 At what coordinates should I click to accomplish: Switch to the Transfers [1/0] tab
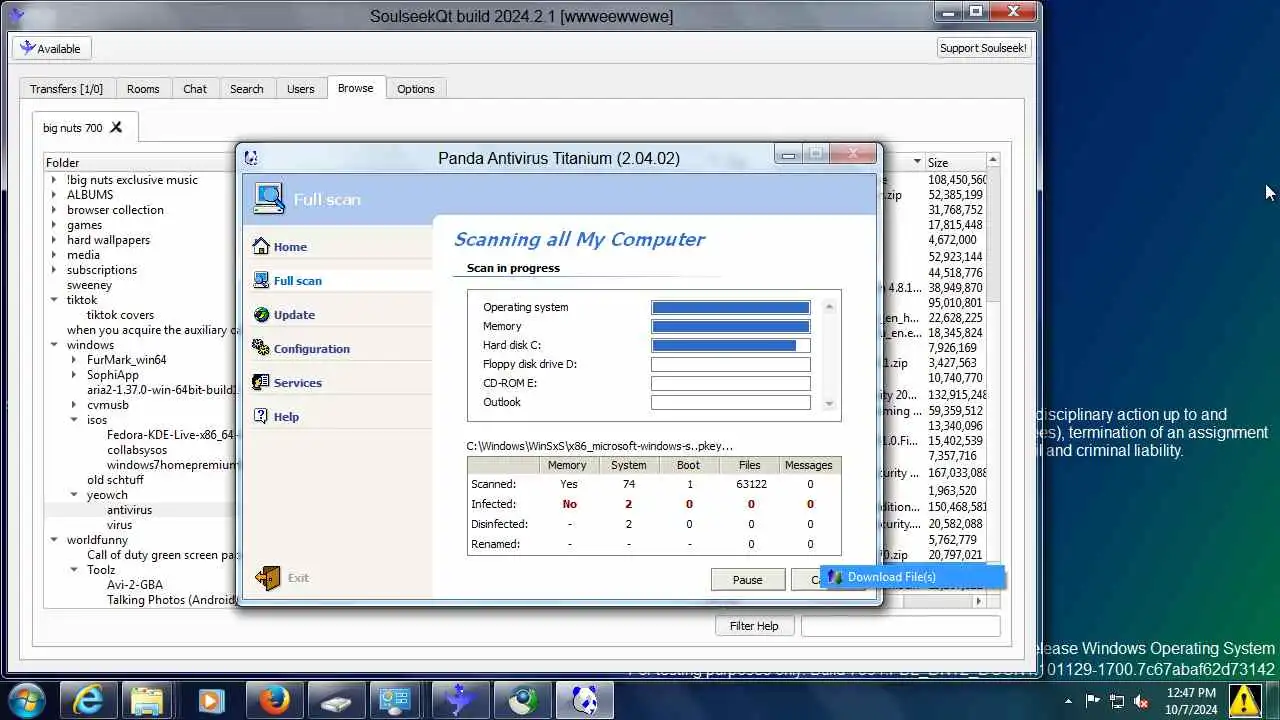pyautogui.click(x=66, y=89)
